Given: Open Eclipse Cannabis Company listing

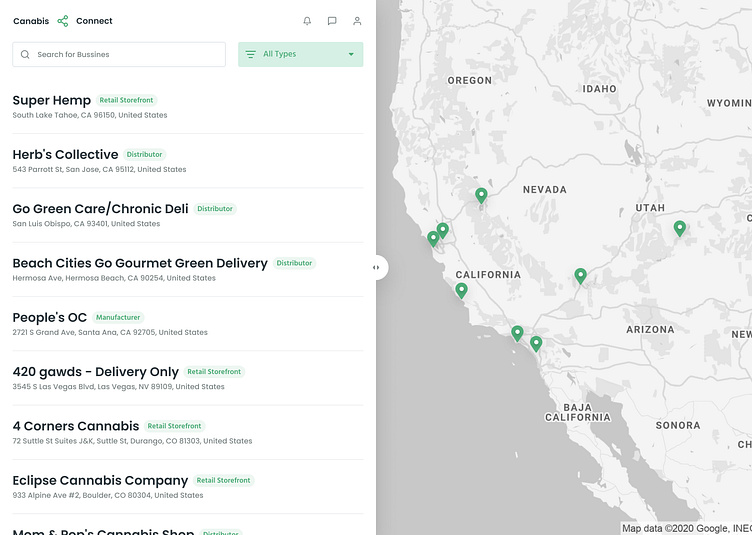Looking at the screenshot, I should 100,480.
